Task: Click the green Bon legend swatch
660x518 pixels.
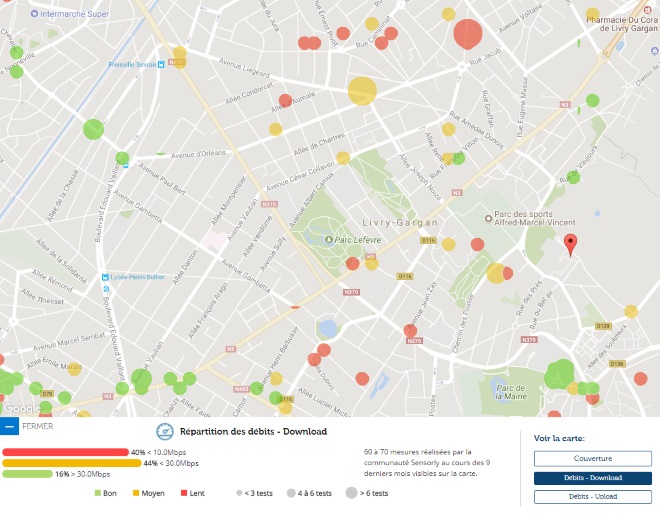Action: [x=98, y=494]
